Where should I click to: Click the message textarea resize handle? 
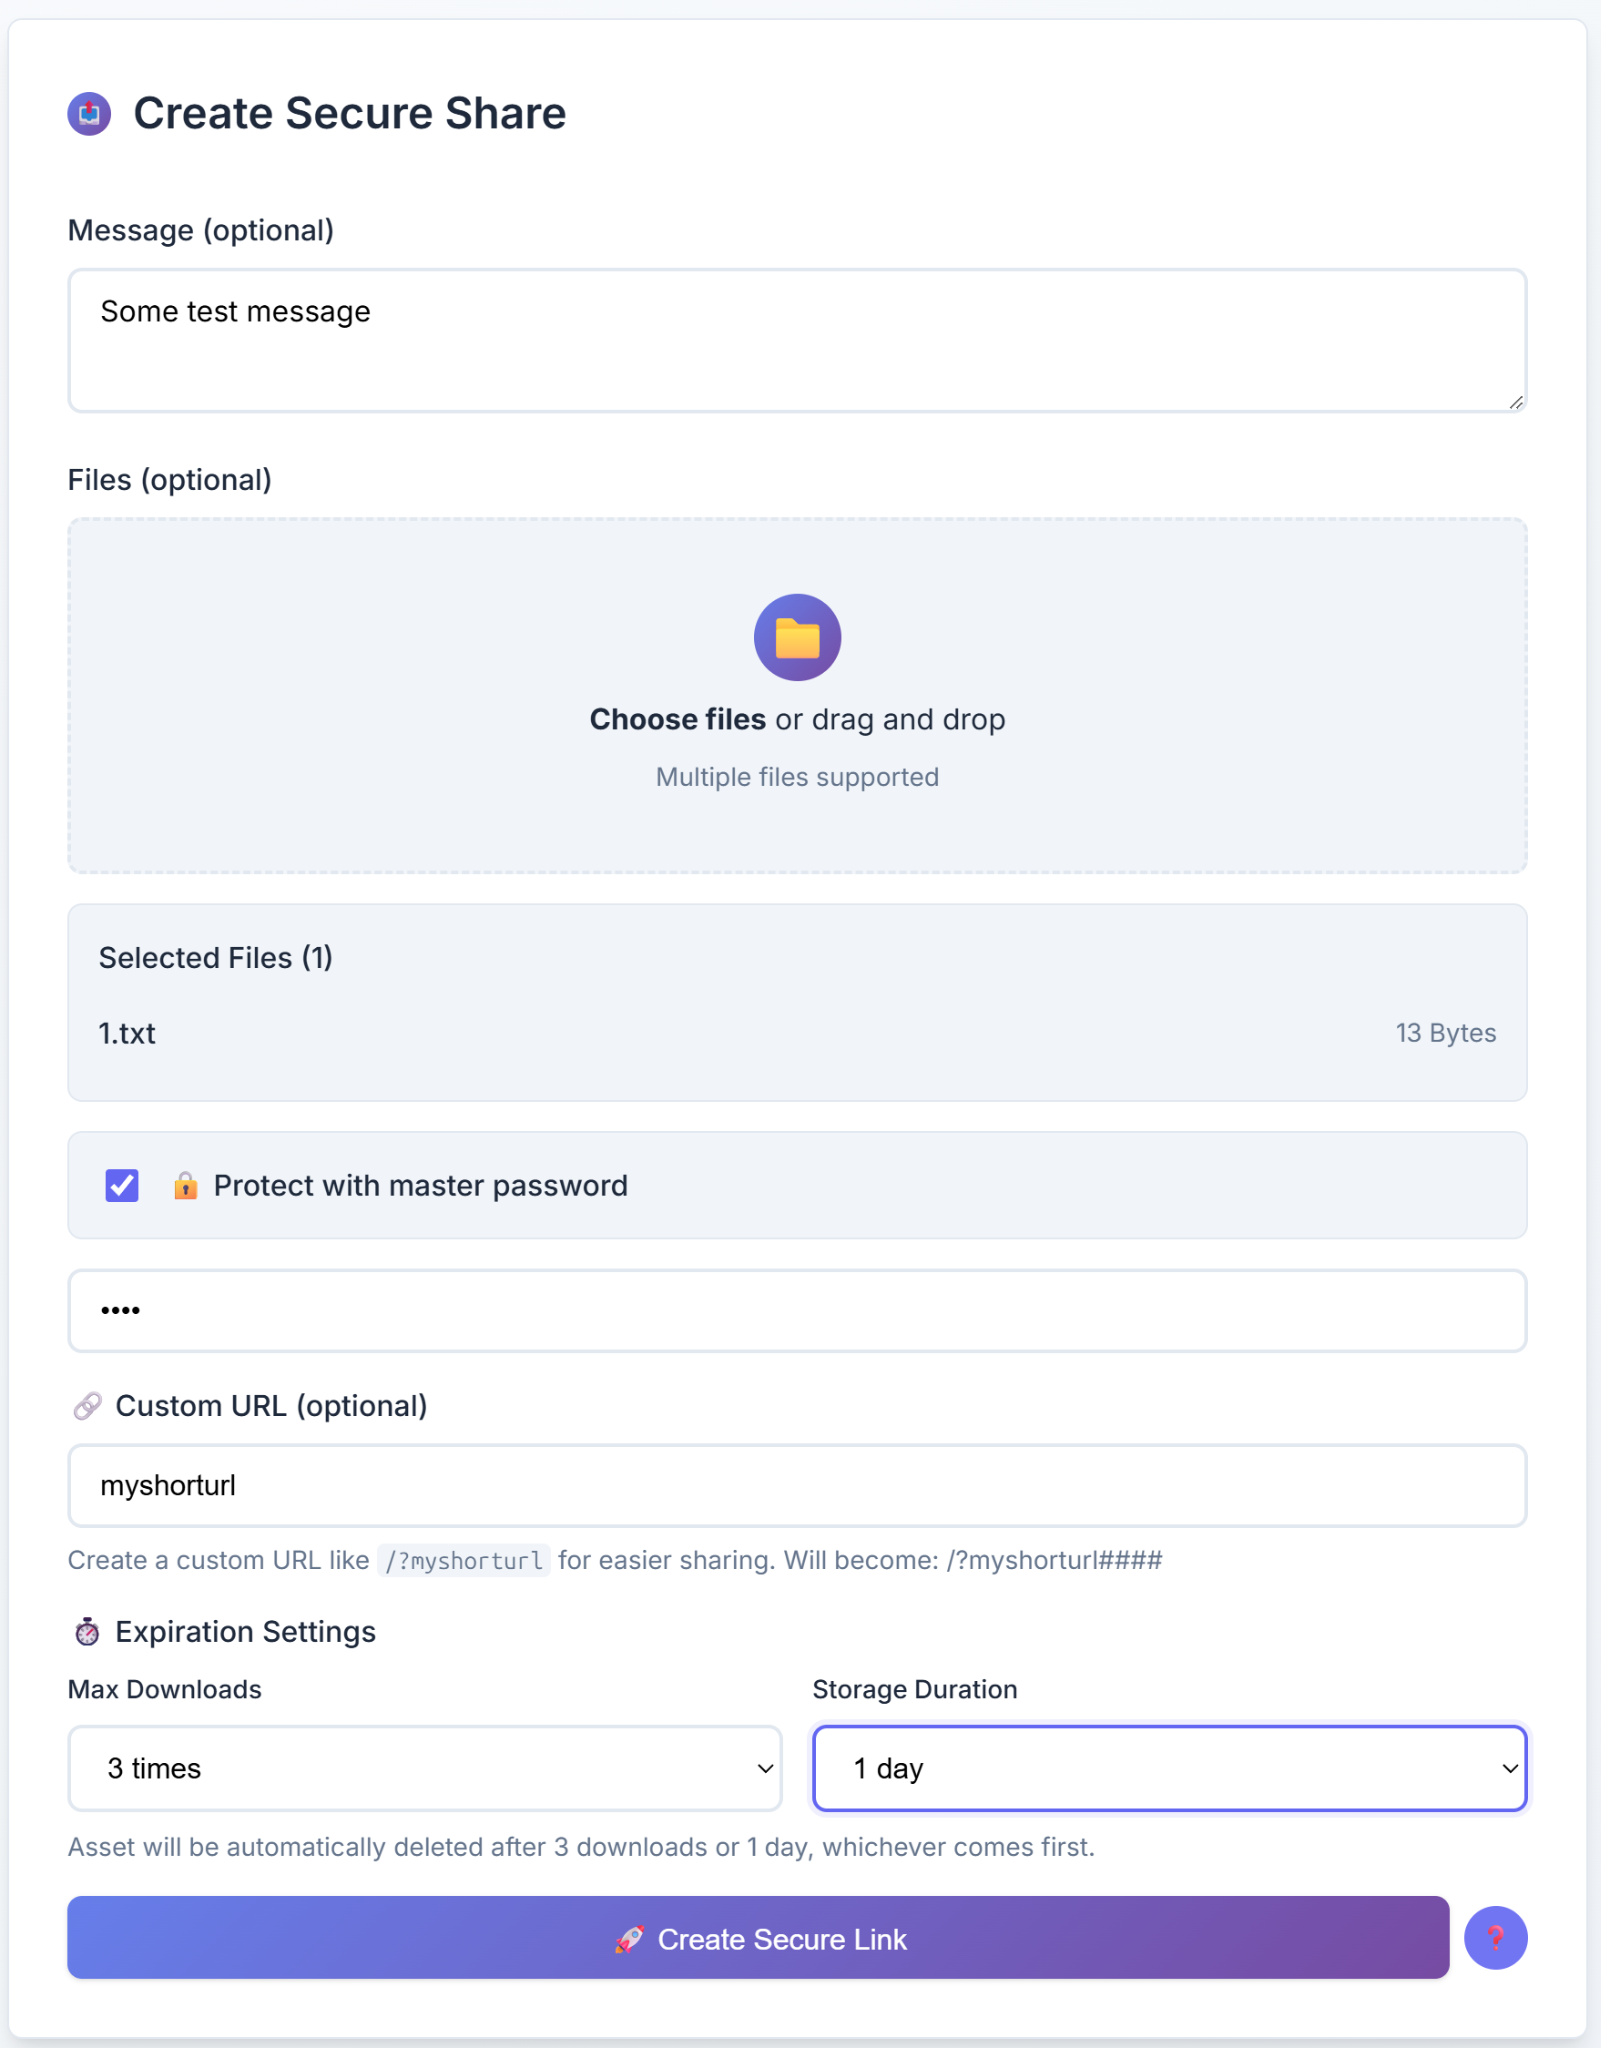(x=1516, y=402)
